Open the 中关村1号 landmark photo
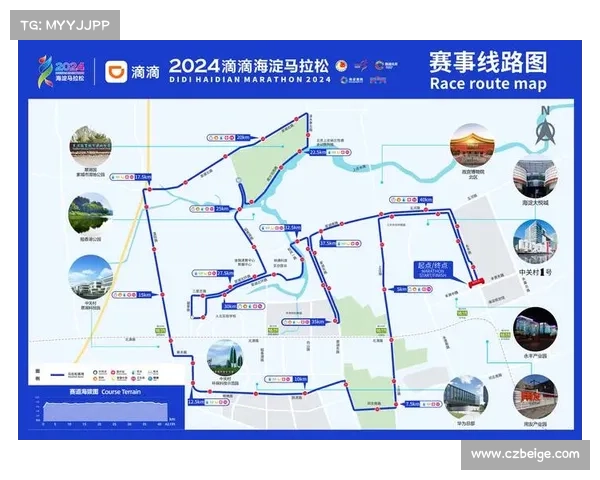 click(x=535, y=242)
